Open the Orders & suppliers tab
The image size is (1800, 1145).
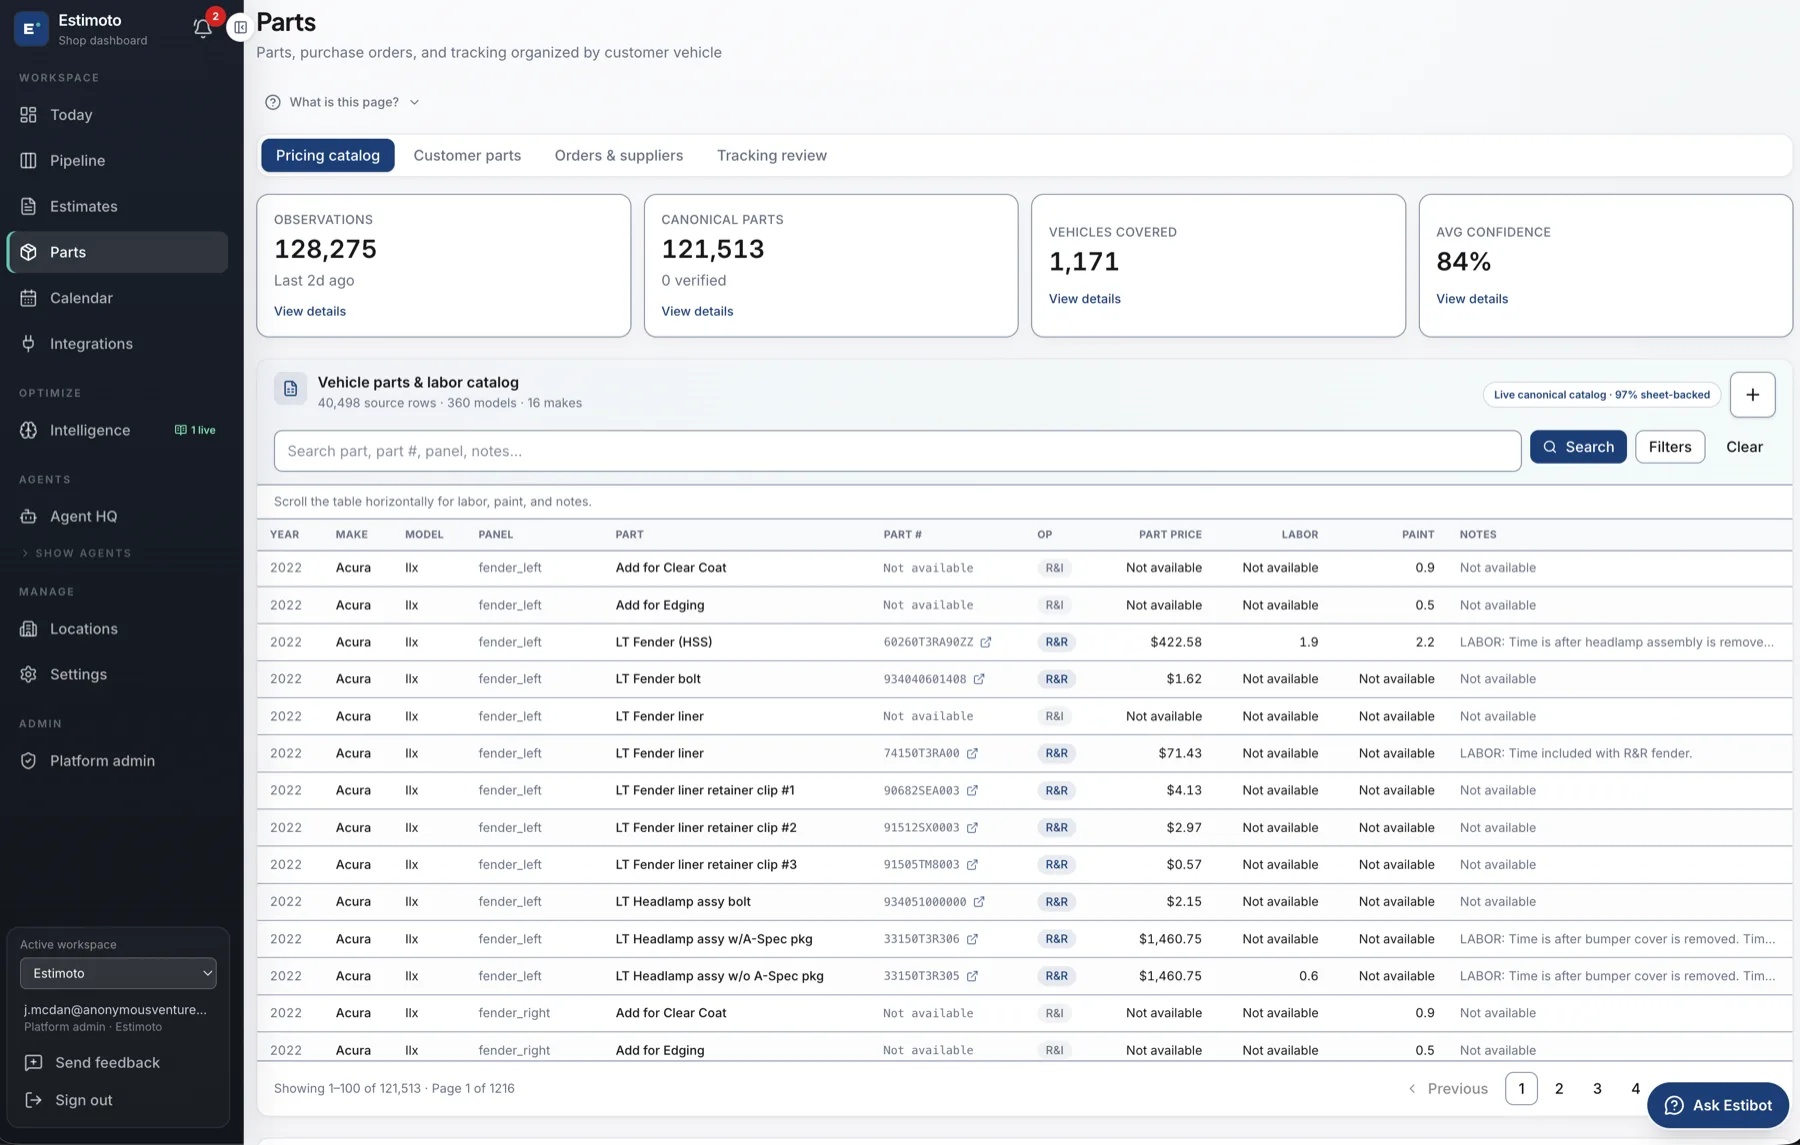[619, 155]
